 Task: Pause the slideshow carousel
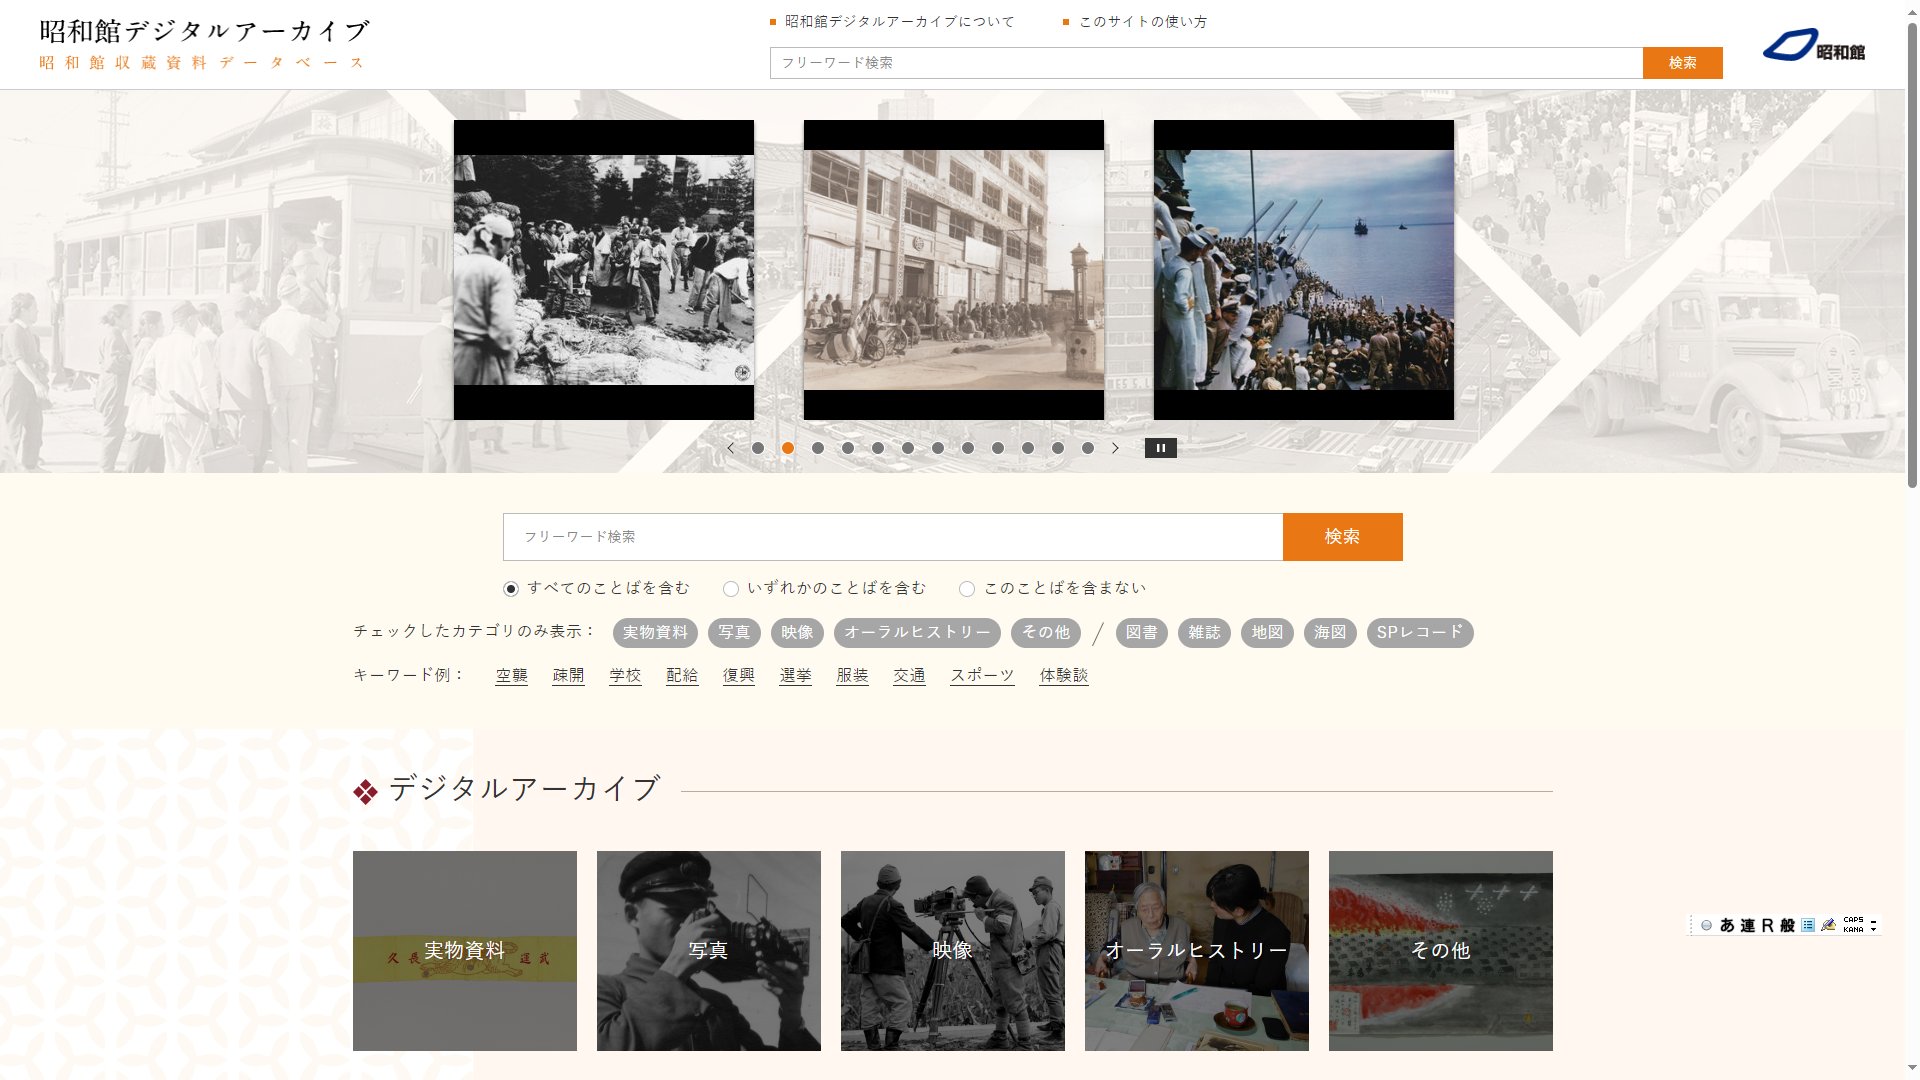pyautogui.click(x=1160, y=448)
